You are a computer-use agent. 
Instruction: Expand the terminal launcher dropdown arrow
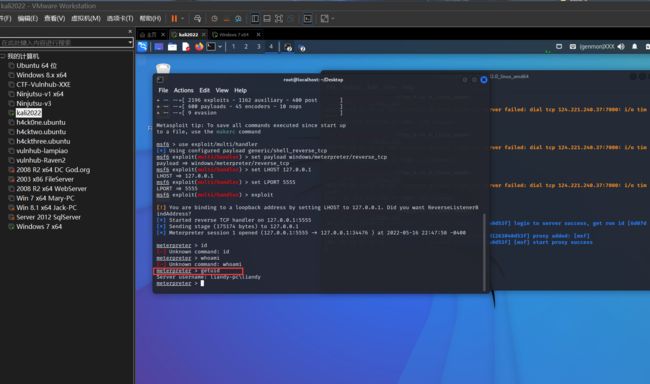click(220, 47)
